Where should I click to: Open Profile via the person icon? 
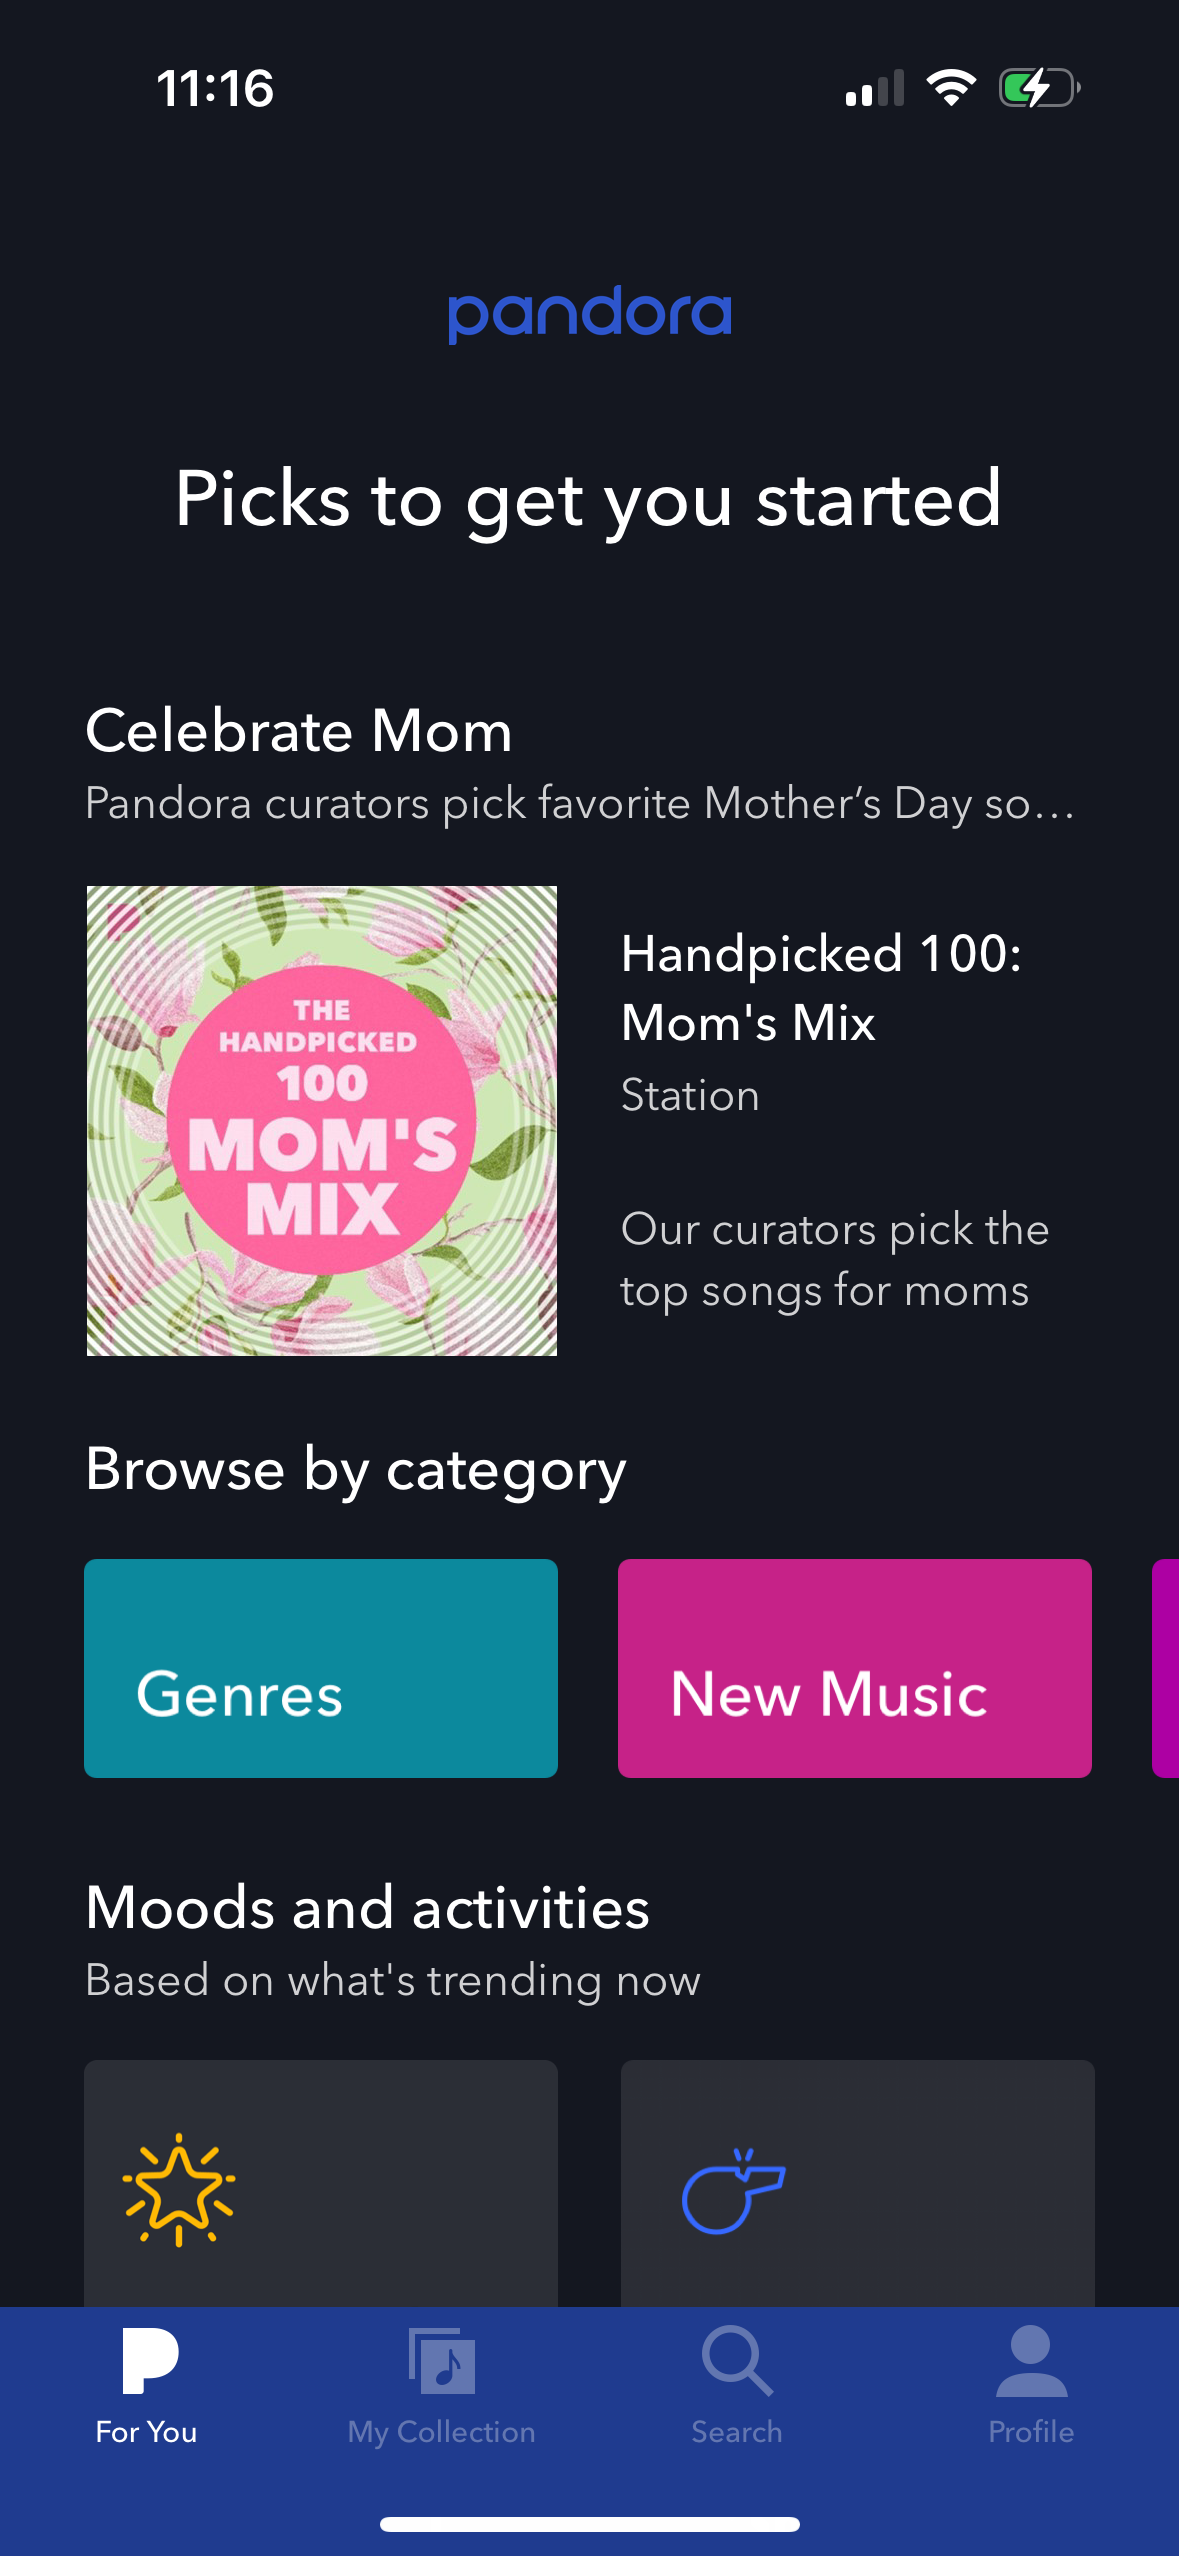(1030, 2360)
